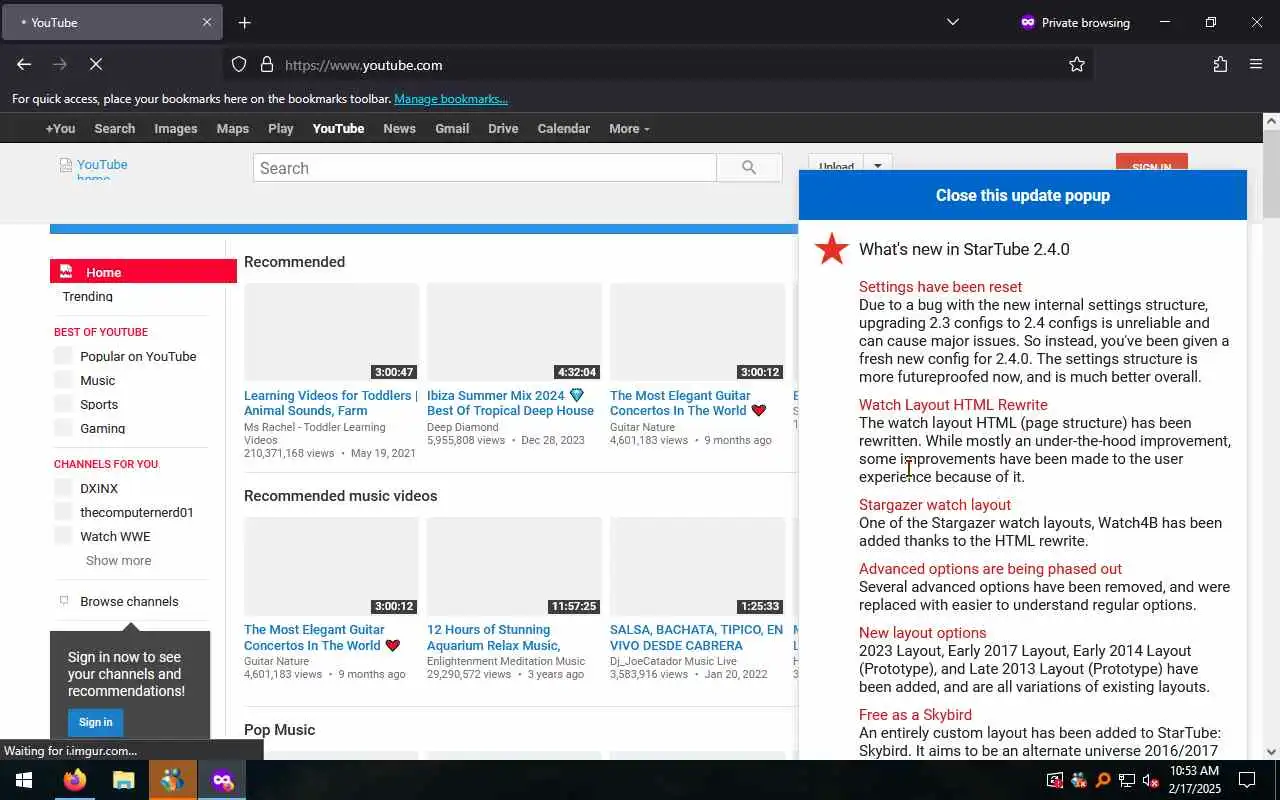Click the YouTube search field

[485, 168]
